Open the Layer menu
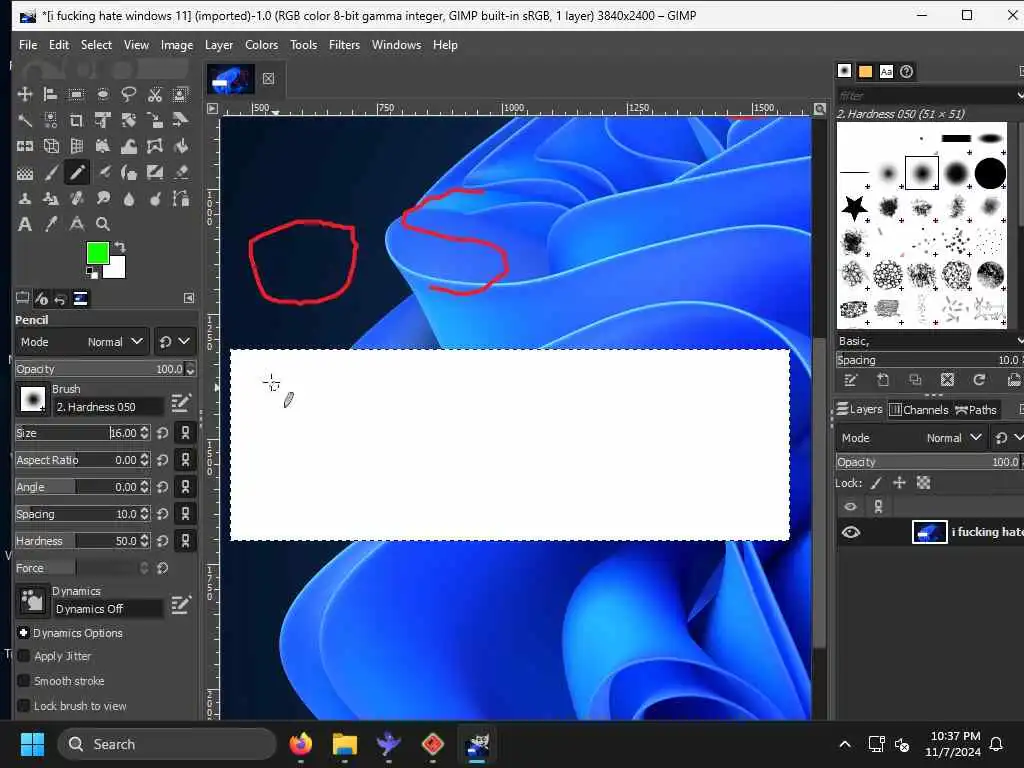Image resolution: width=1024 pixels, height=768 pixels. tap(219, 44)
